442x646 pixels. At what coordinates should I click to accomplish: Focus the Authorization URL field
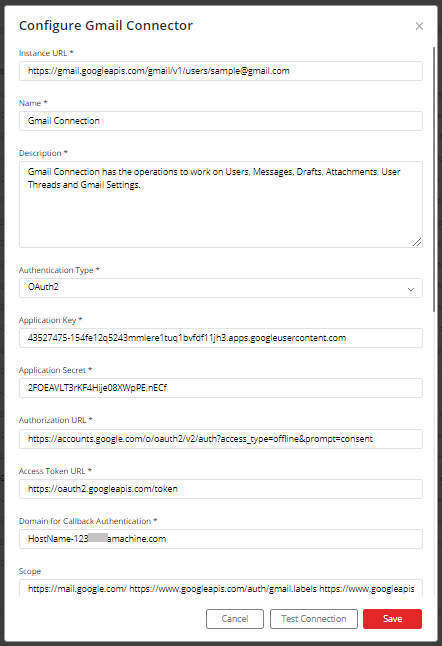click(x=221, y=439)
